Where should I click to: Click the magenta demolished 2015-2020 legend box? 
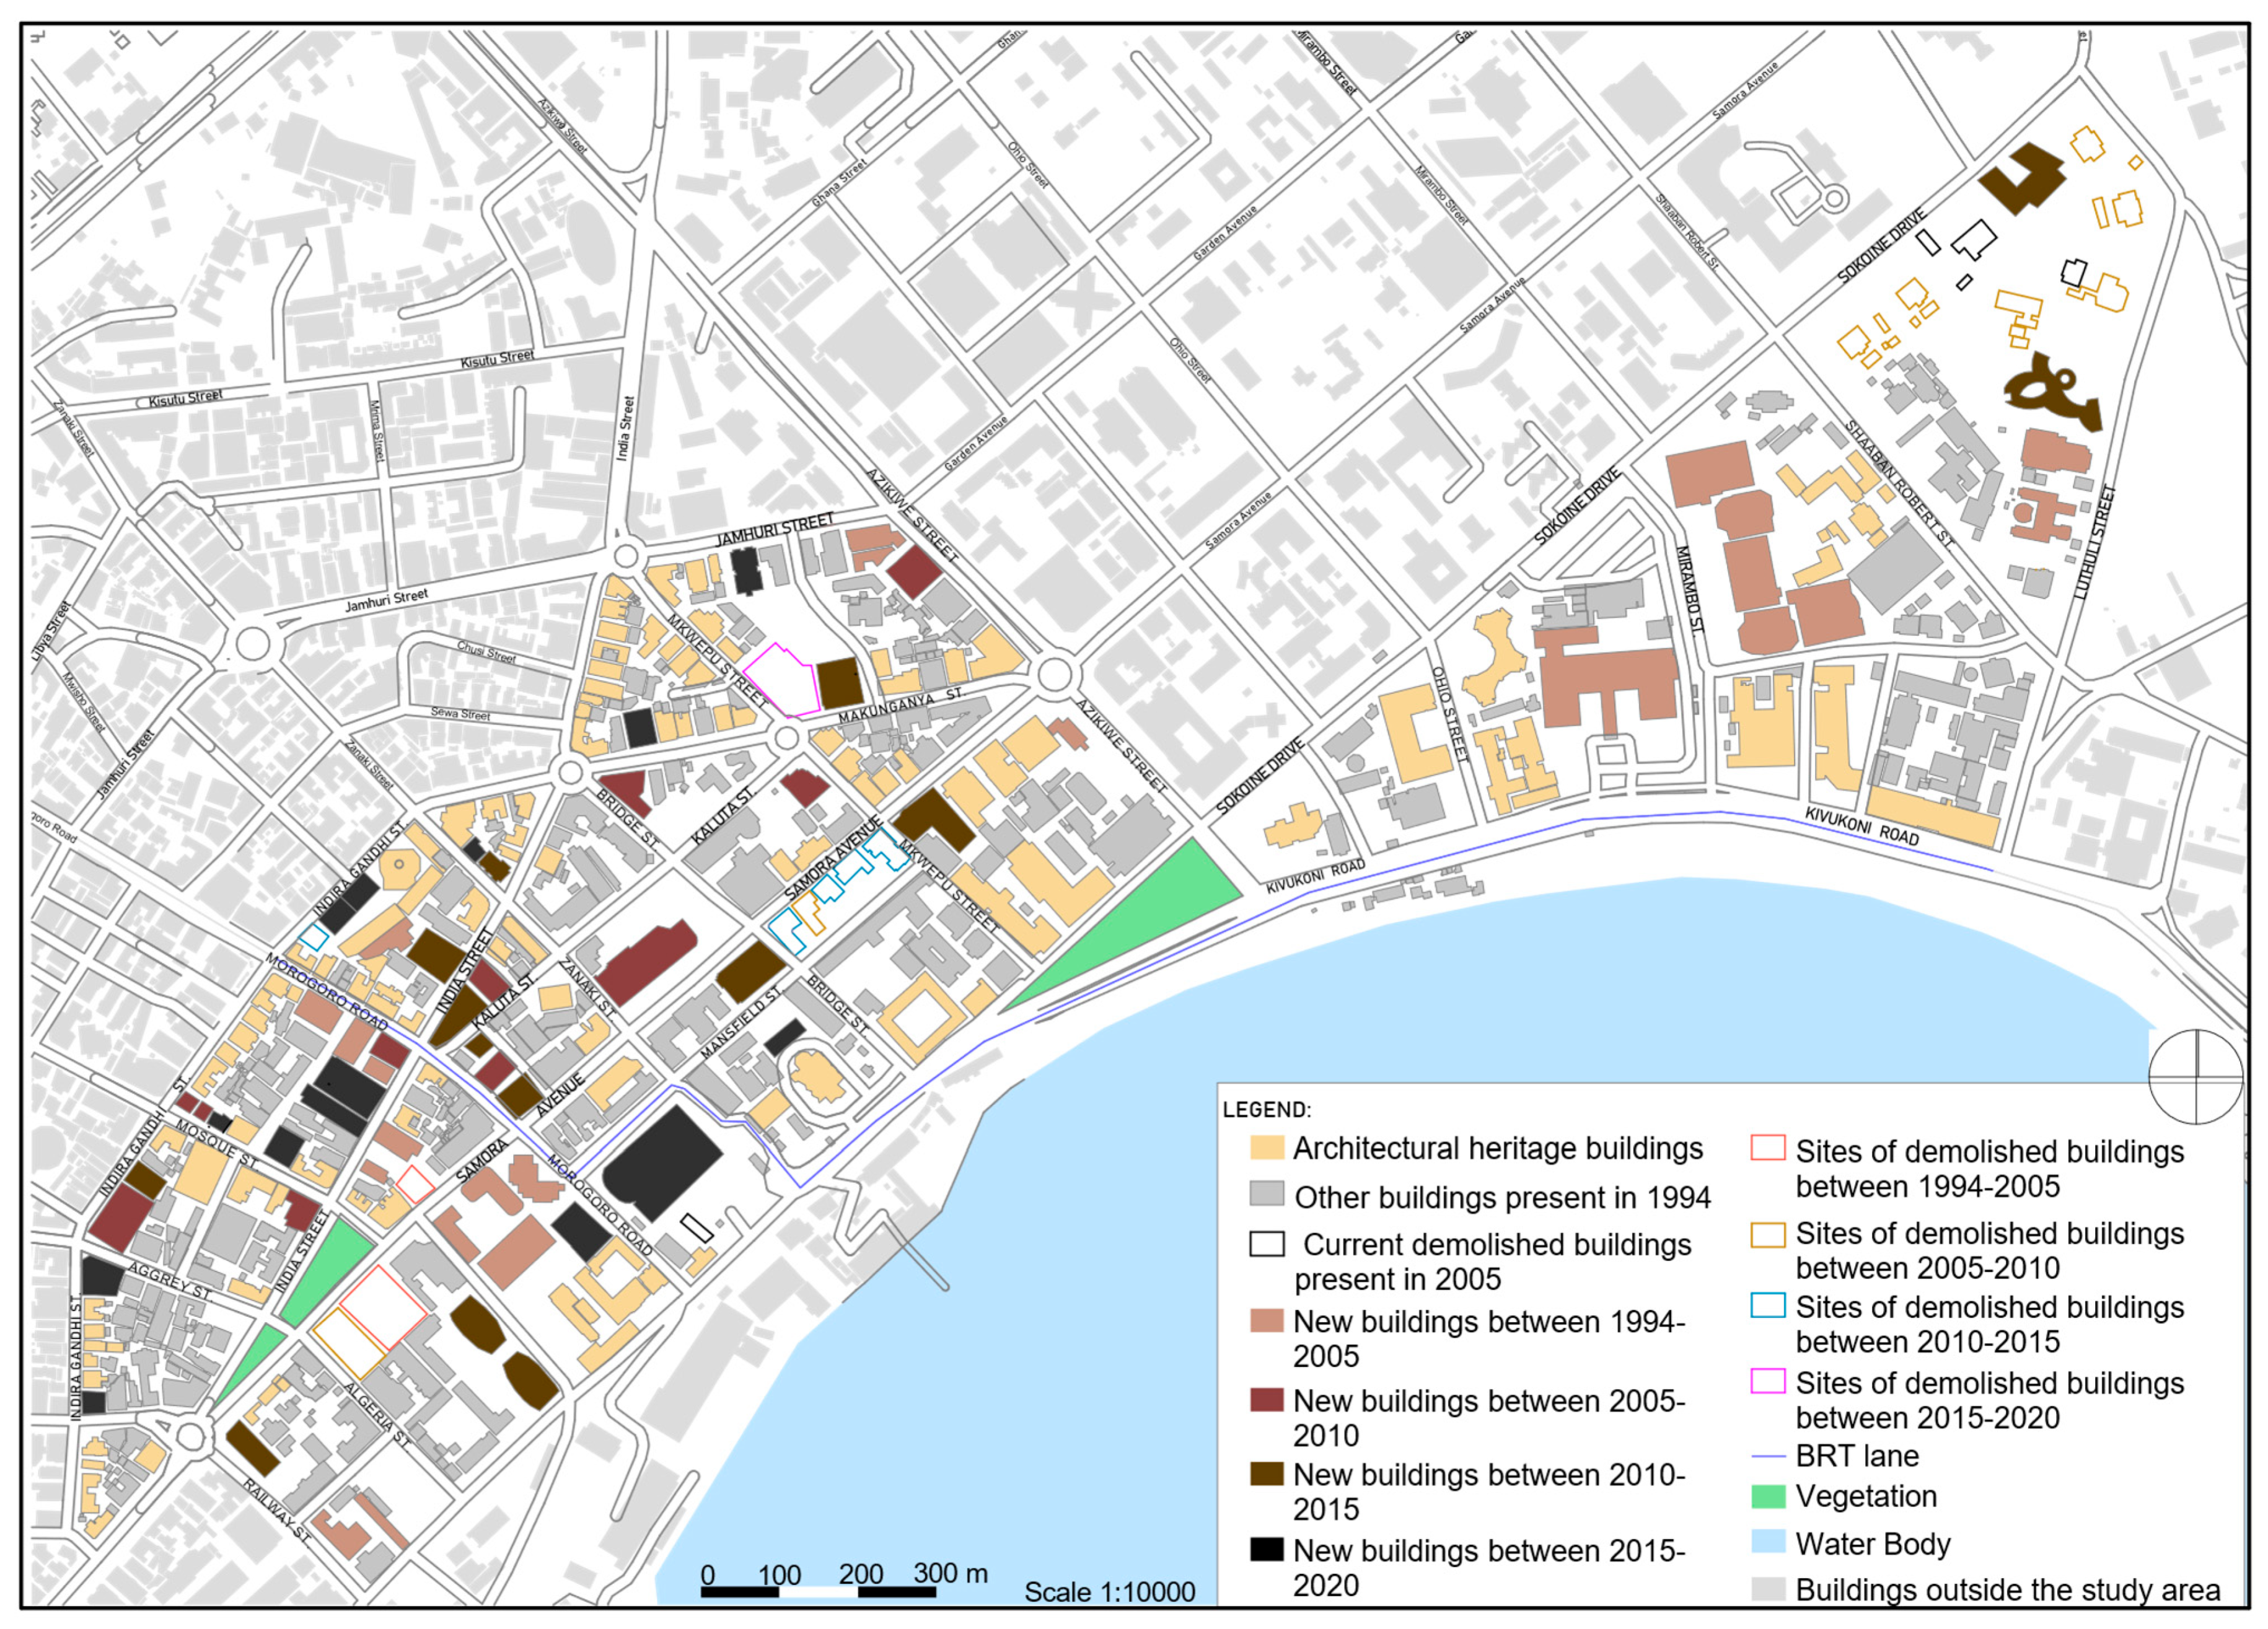1768,1381
